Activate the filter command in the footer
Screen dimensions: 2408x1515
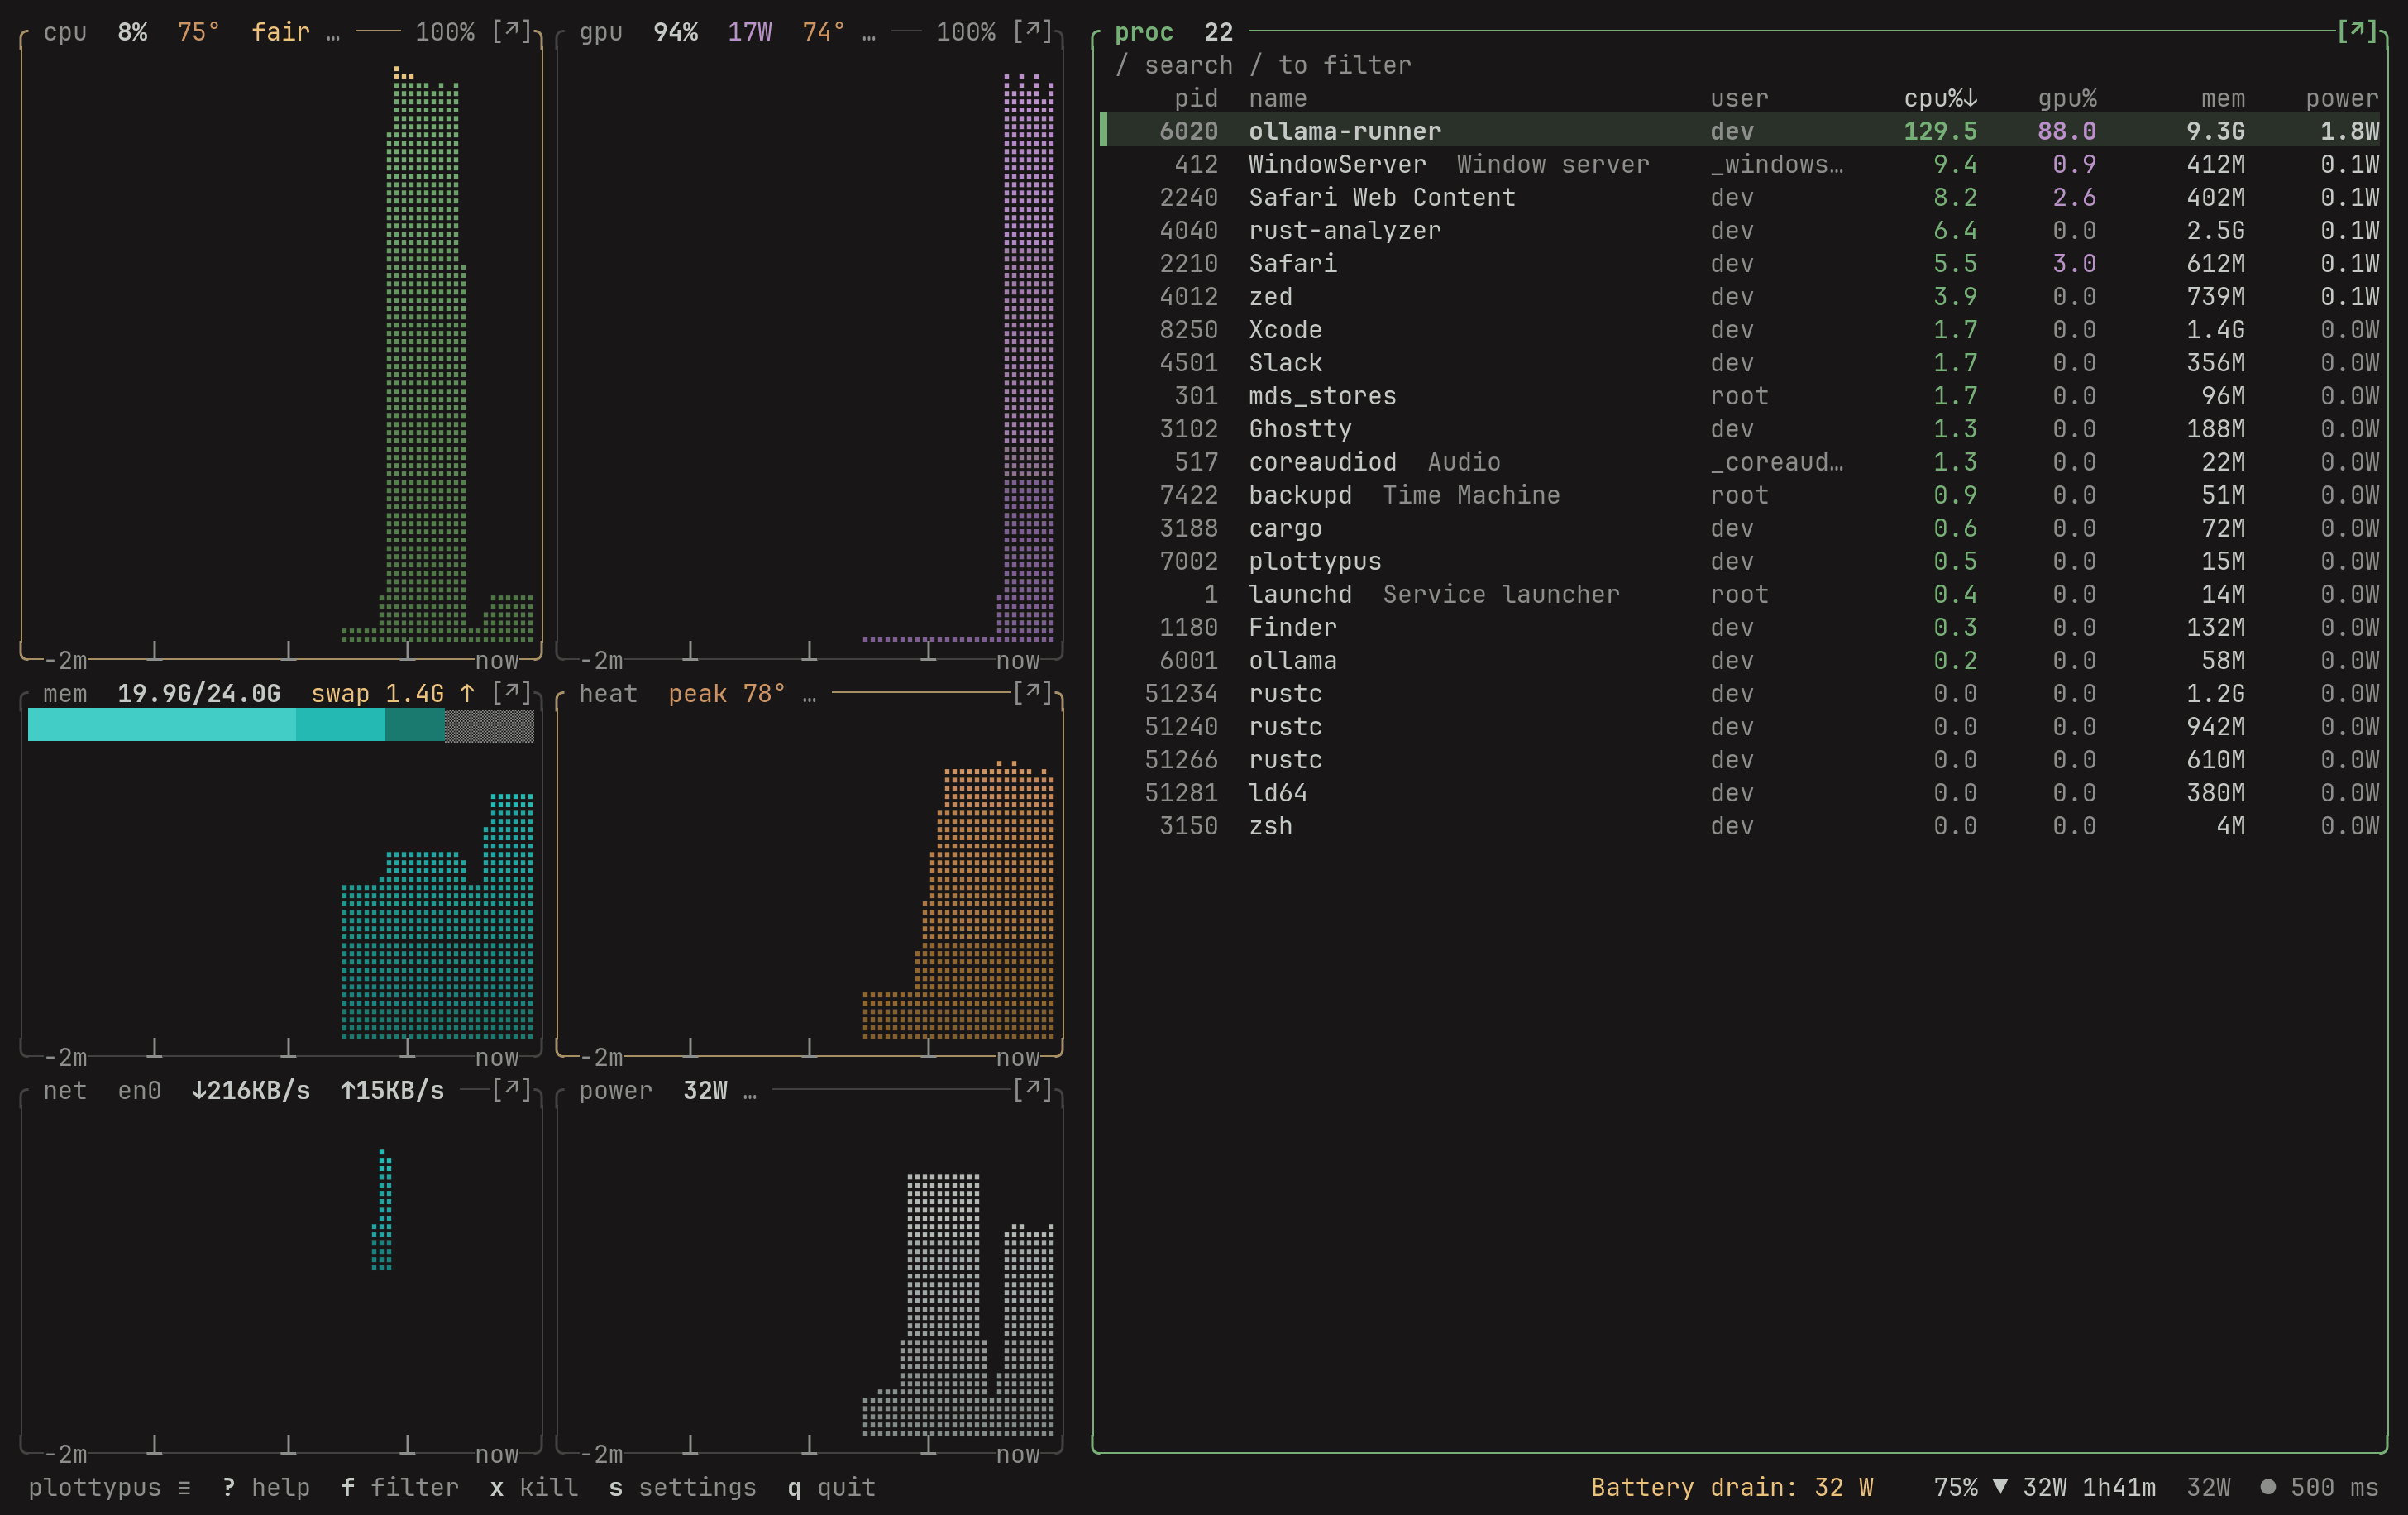400,1487
